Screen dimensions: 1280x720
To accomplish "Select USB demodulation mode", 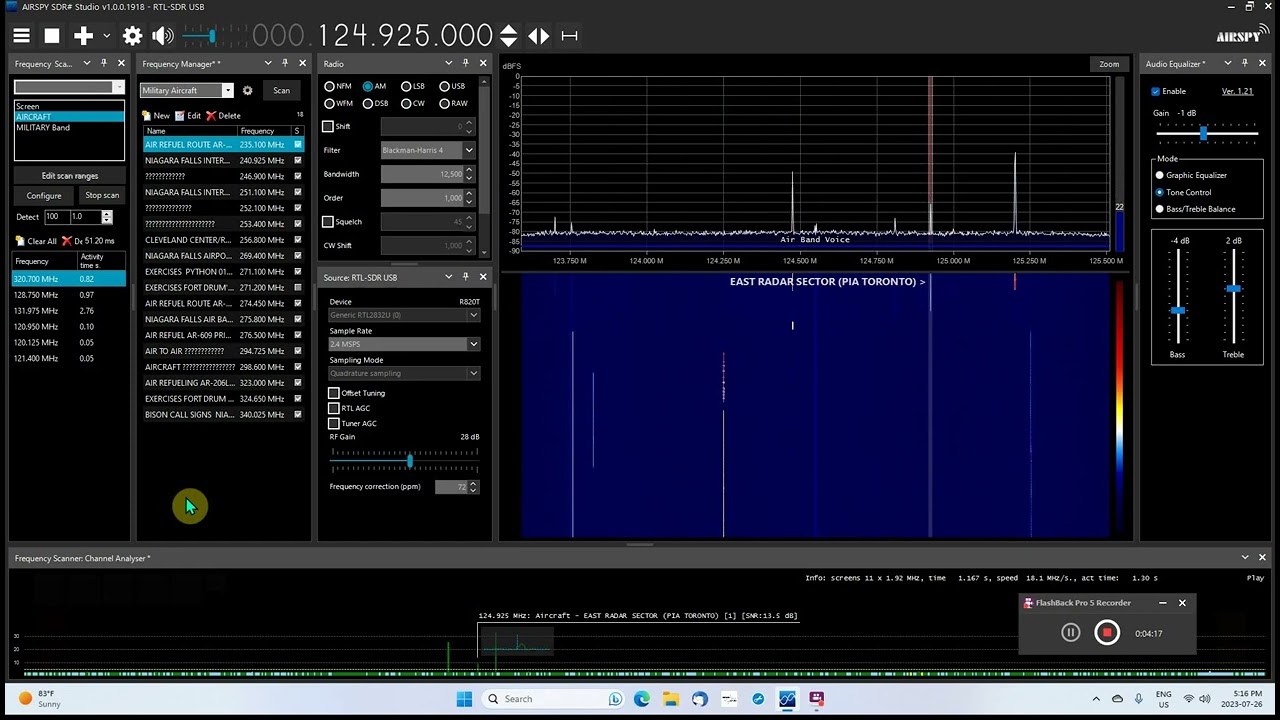I will click(452, 86).
